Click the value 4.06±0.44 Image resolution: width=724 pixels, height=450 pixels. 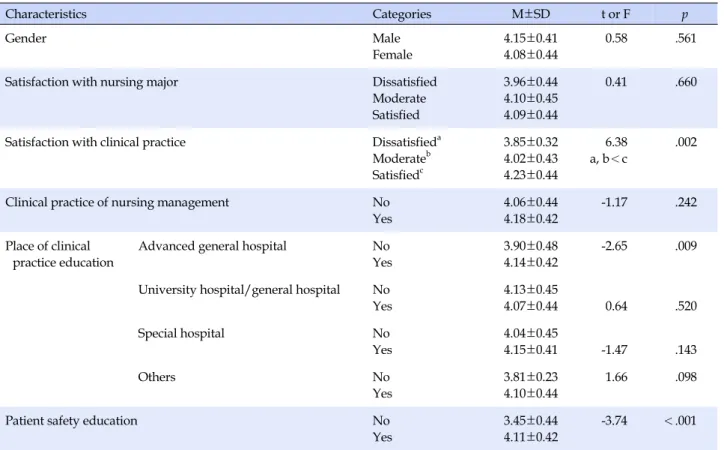coord(531,202)
